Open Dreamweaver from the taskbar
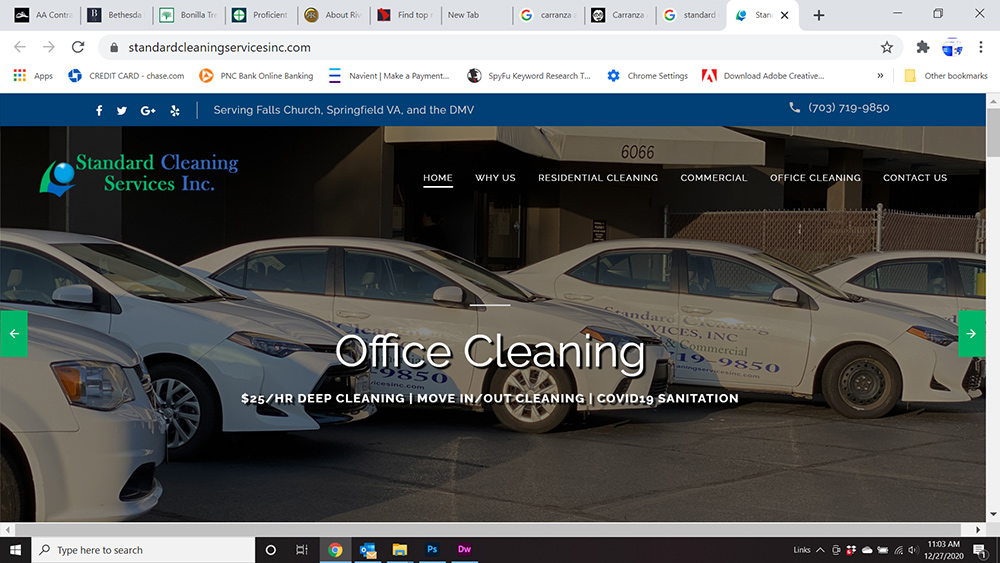1000x563 pixels. point(464,550)
